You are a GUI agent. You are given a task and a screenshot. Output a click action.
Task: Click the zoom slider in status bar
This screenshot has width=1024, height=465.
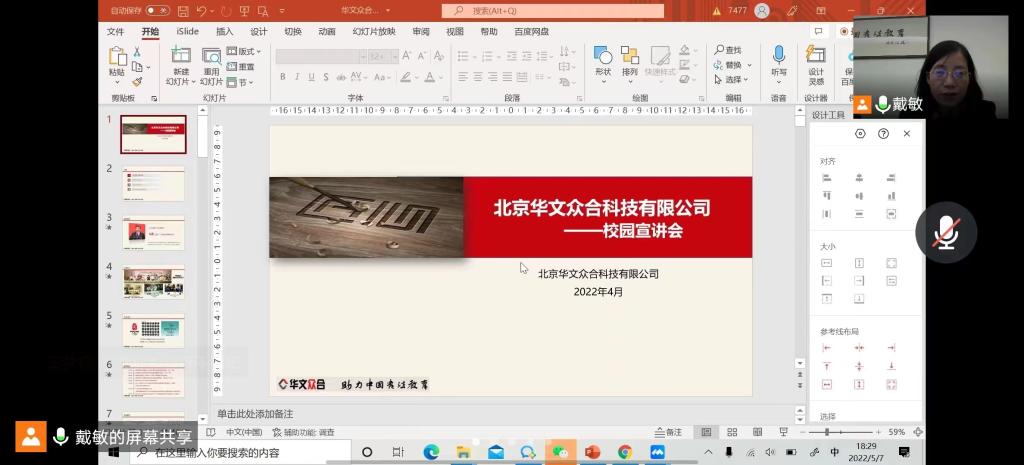point(840,432)
